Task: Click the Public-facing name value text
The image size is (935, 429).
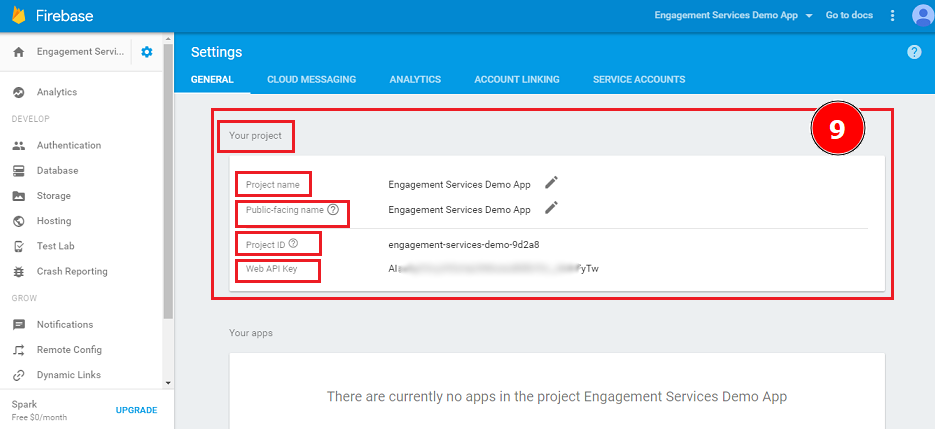Action: tap(459, 209)
